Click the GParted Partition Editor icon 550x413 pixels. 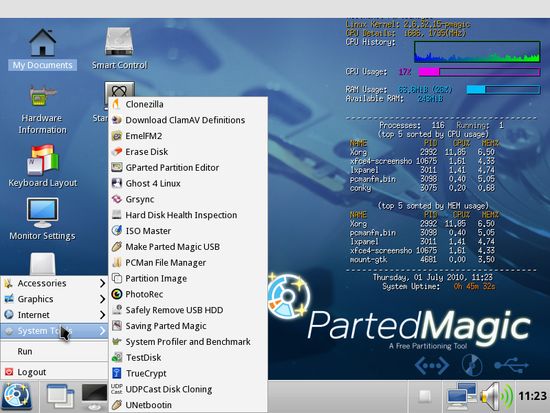[x=116, y=167]
